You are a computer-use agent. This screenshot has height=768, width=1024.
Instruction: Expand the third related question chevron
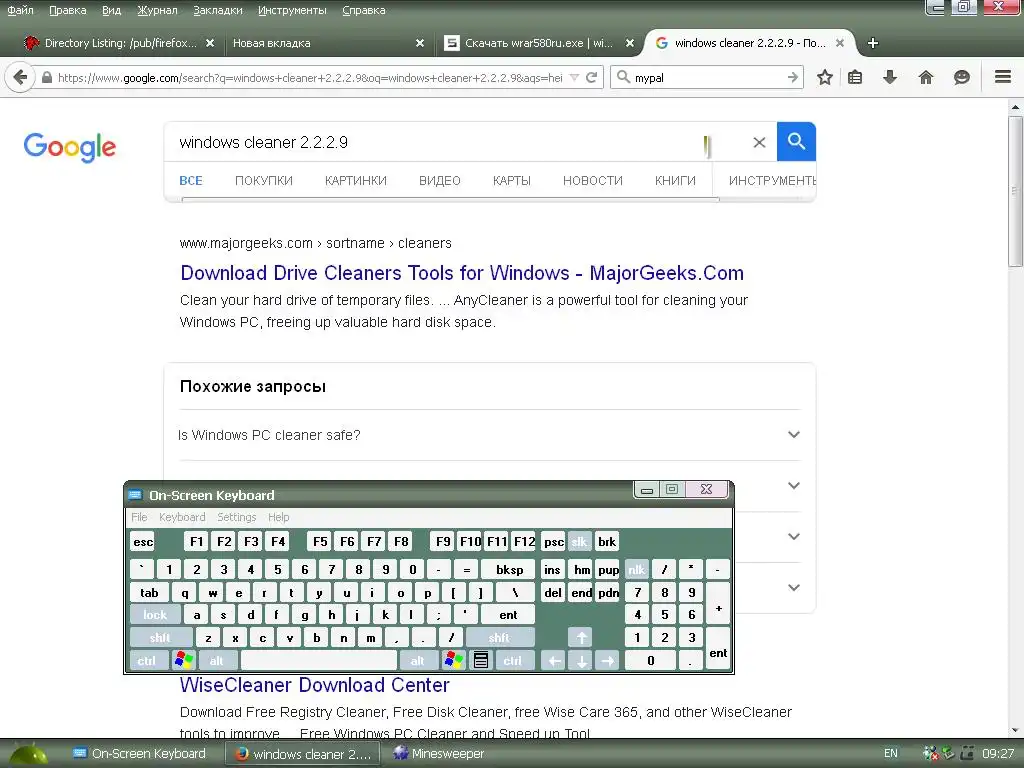click(x=793, y=536)
